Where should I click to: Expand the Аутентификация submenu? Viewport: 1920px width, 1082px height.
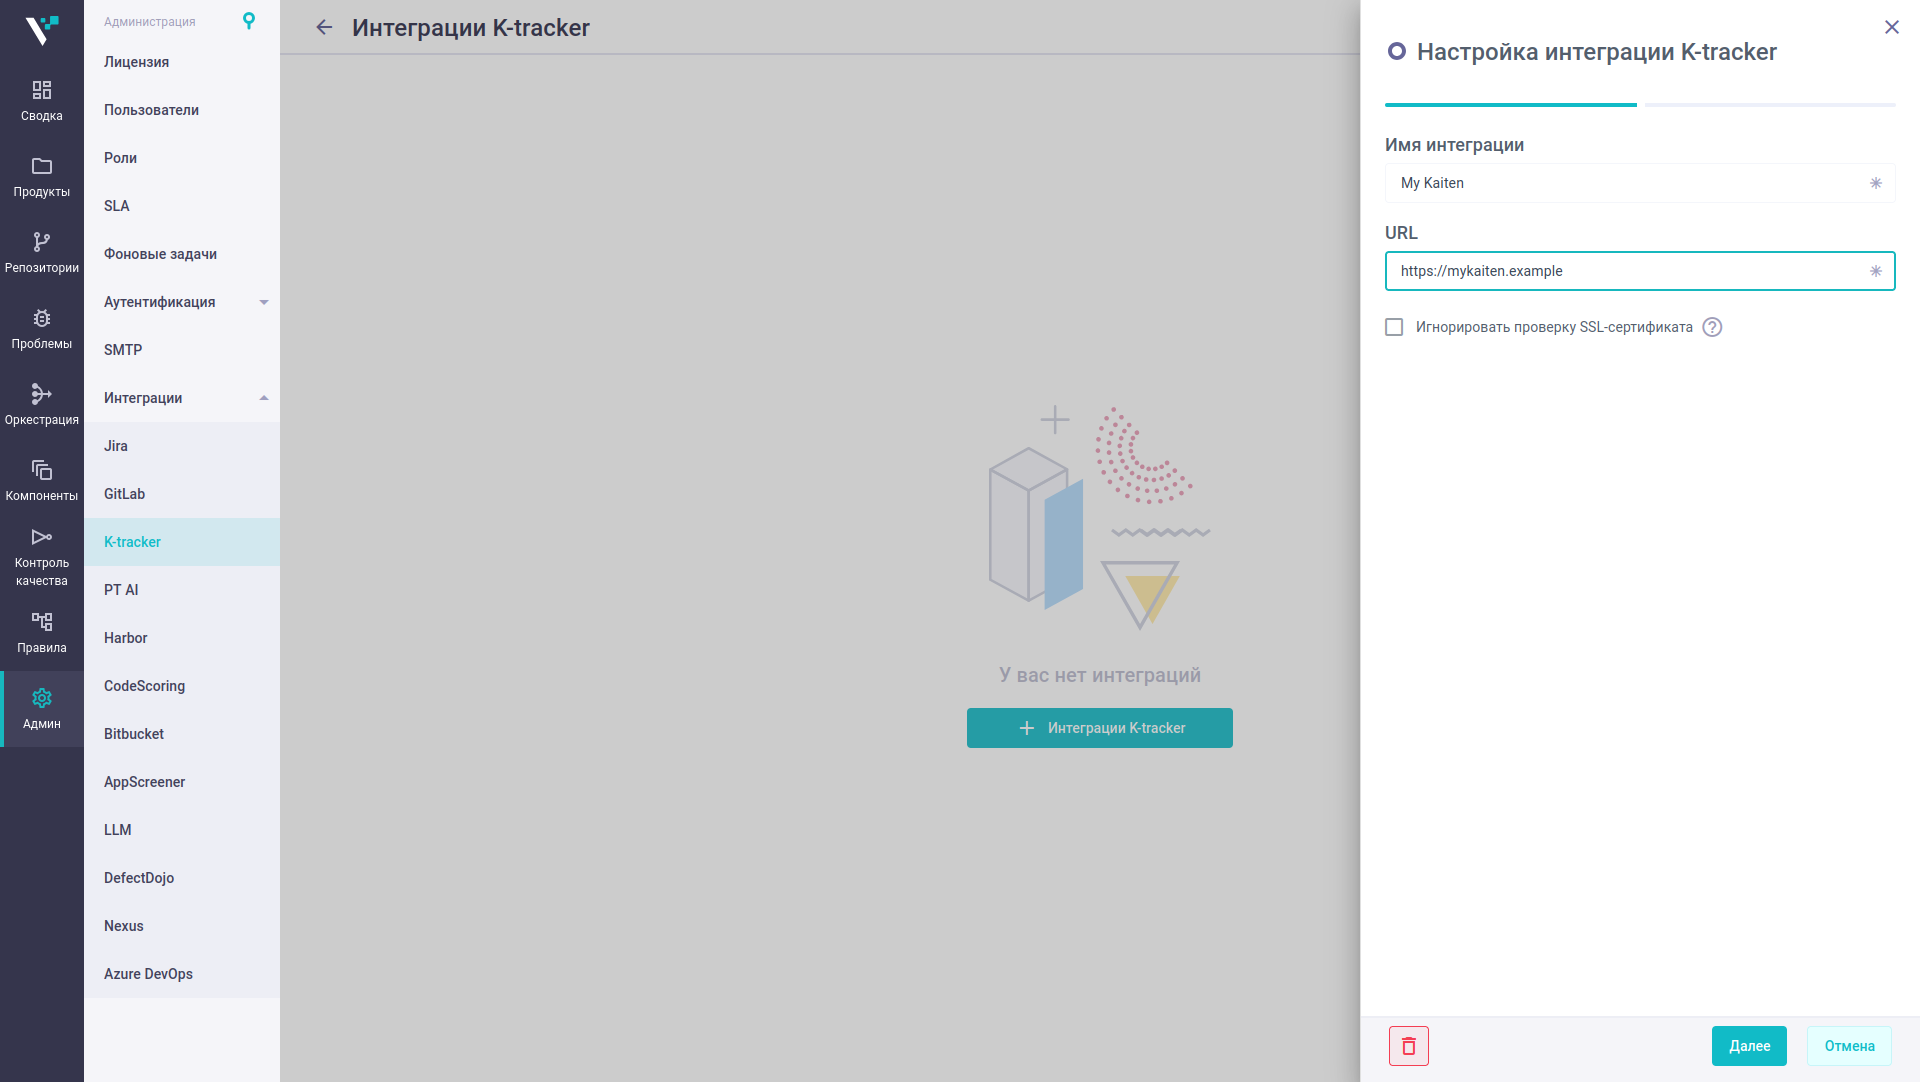[264, 302]
